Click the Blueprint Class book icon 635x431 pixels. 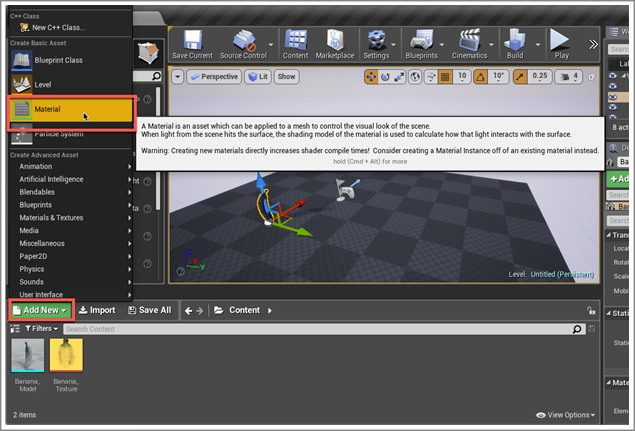click(x=21, y=60)
